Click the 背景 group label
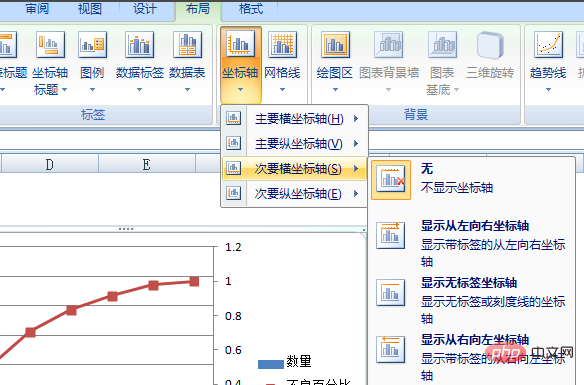Viewport: 584px width, 385px height. (416, 115)
